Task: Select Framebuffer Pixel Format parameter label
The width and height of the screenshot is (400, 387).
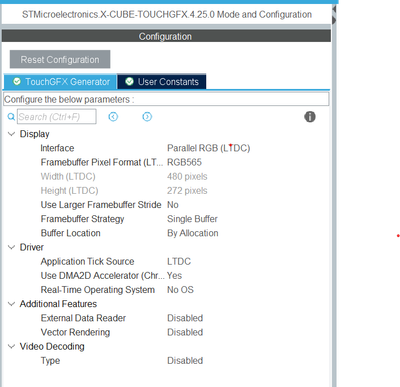Action: click(x=102, y=162)
